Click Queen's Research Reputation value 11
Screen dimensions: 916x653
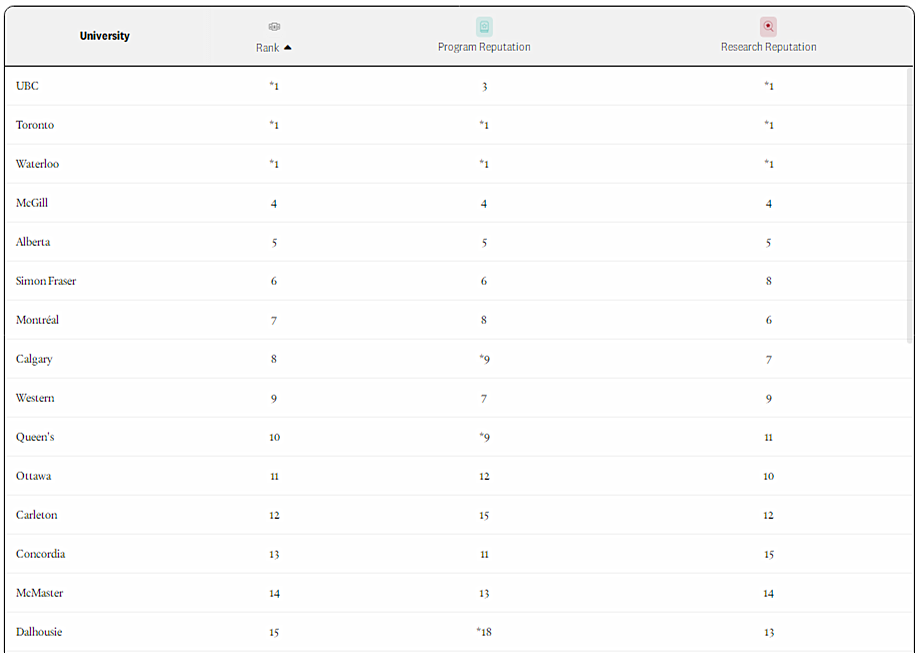pyautogui.click(x=768, y=437)
